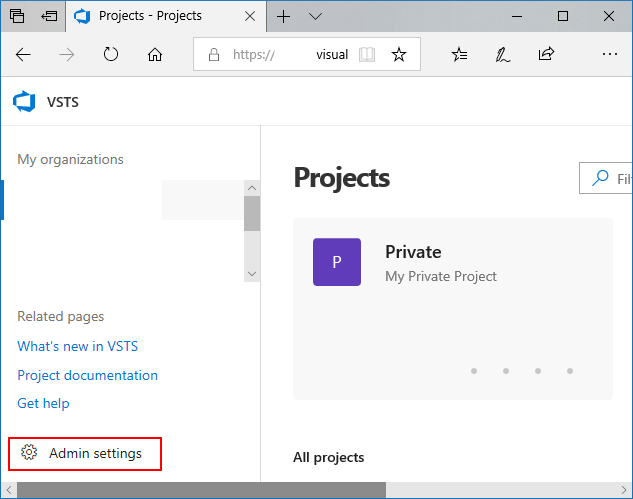Click the filter magnifier icon
Viewport: 633px width, 499px height.
600,178
